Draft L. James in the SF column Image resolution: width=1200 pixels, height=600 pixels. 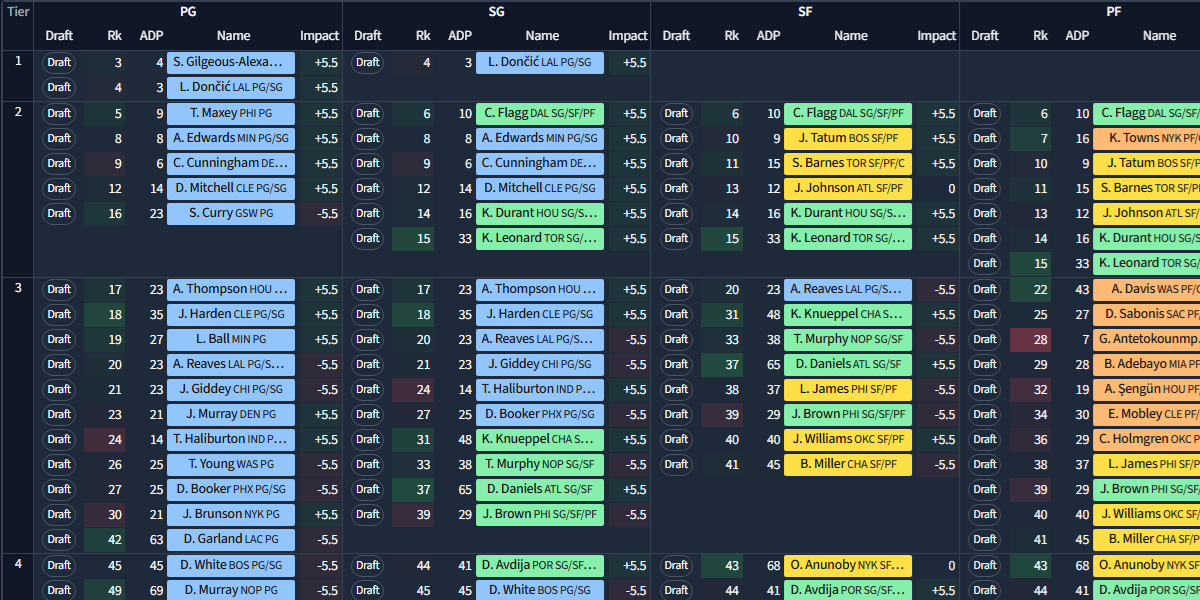point(676,390)
